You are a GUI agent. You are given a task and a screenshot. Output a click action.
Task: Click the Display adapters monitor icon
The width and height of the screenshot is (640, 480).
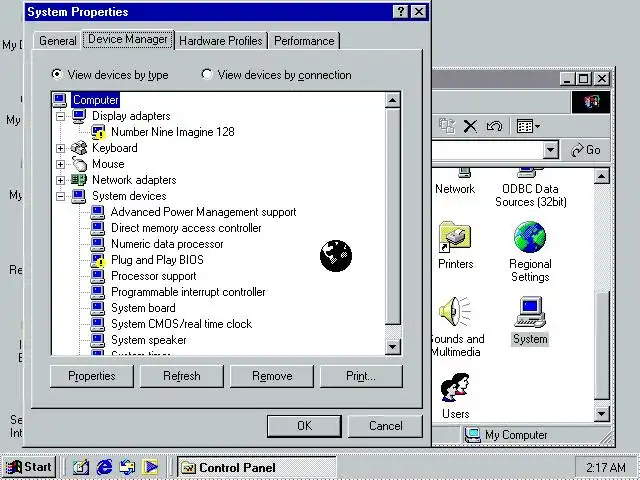pos(79,116)
